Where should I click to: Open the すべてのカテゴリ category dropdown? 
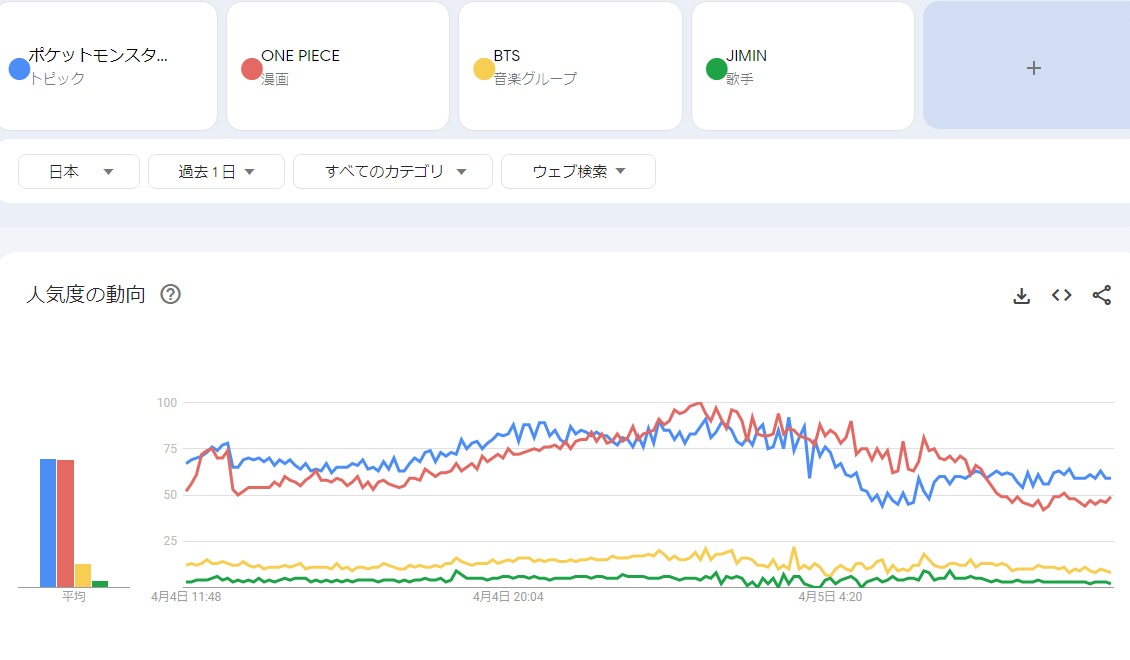(x=392, y=172)
